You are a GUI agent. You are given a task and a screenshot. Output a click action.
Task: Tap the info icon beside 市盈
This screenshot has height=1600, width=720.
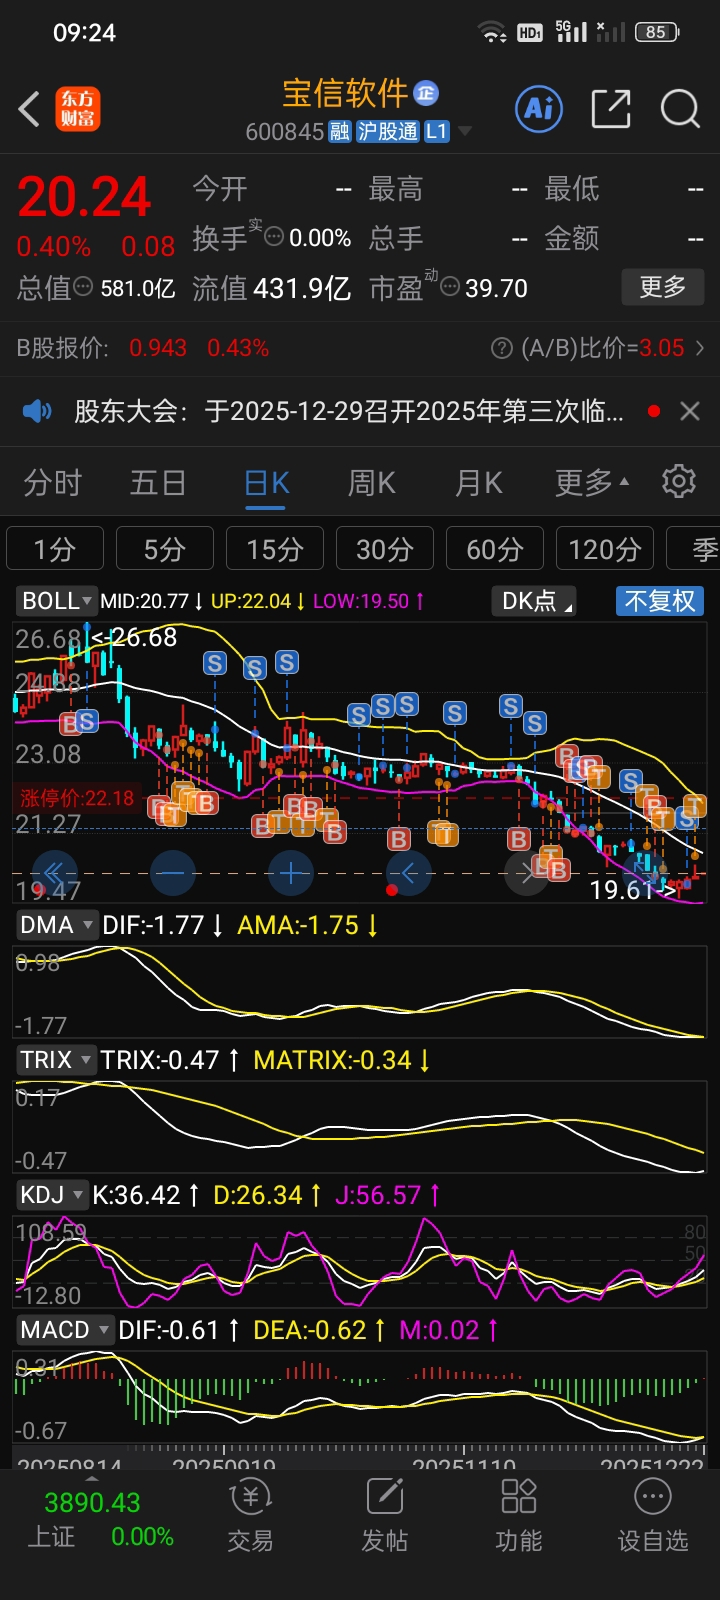tap(450, 287)
